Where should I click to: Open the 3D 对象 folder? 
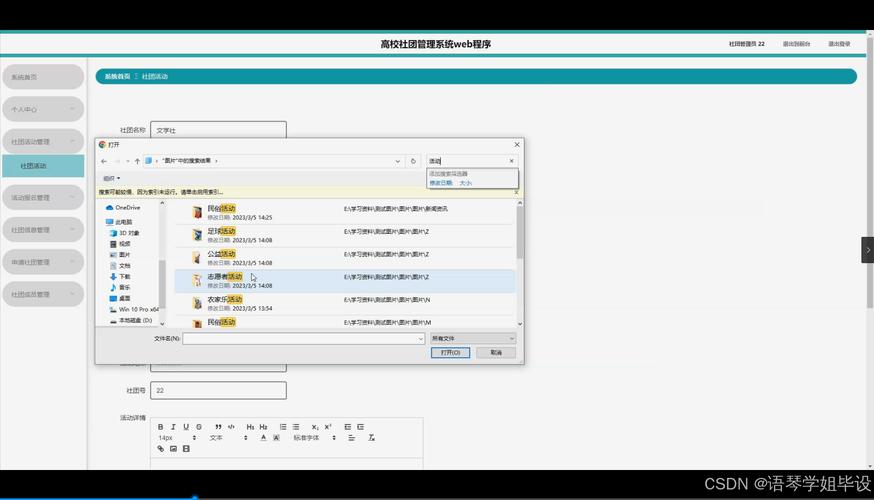(124, 233)
